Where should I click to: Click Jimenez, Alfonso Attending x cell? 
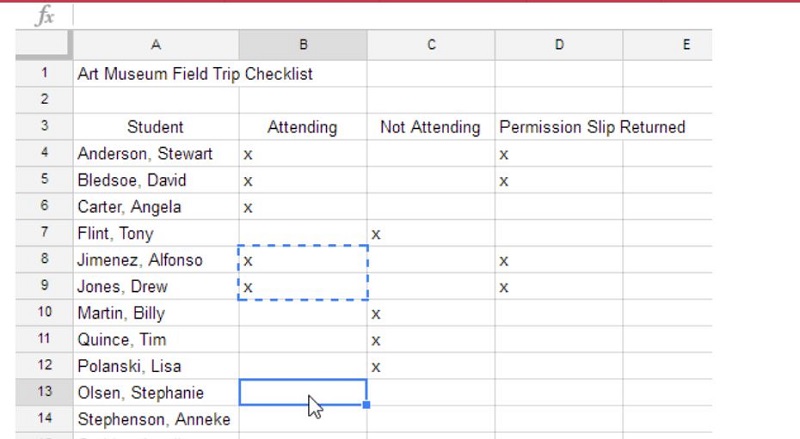click(302, 260)
